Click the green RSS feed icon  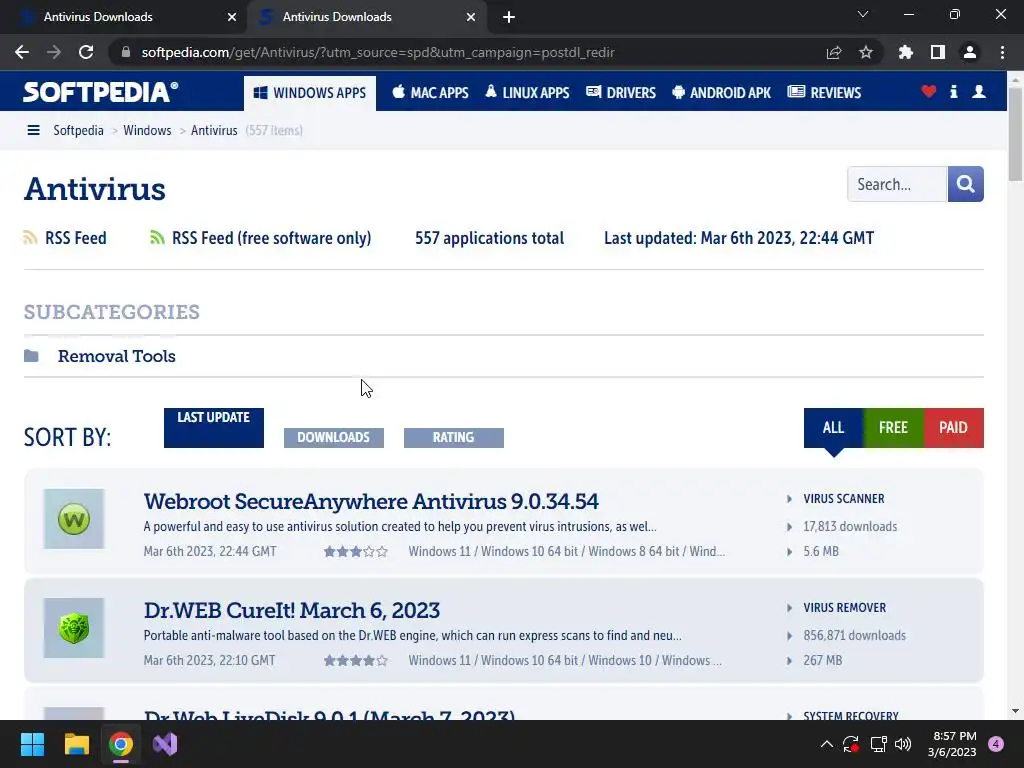pos(157,238)
